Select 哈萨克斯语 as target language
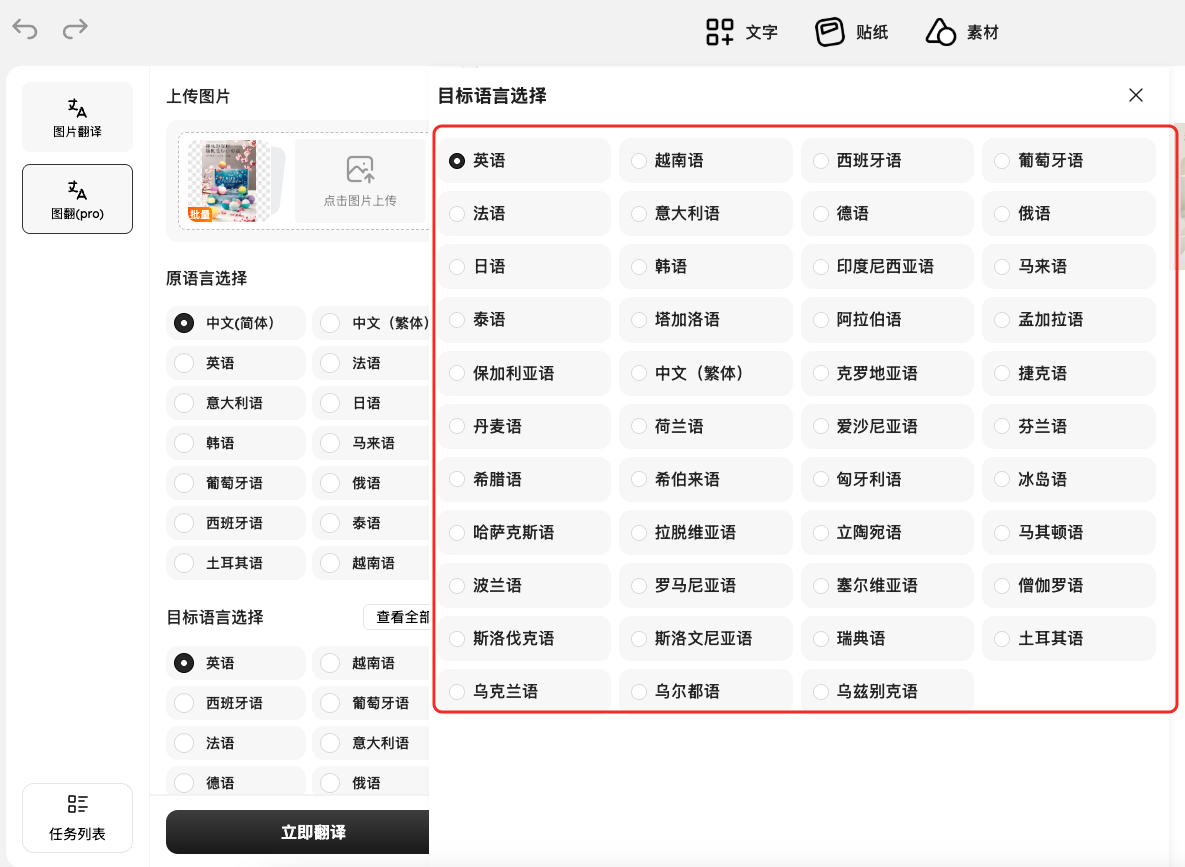Image resolution: width=1185 pixels, height=867 pixels. [524, 532]
